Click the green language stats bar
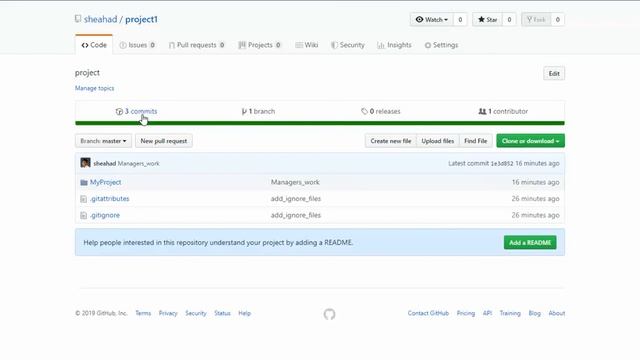Viewport: 640px width, 360px height. pyautogui.click(x=320, y=123)
